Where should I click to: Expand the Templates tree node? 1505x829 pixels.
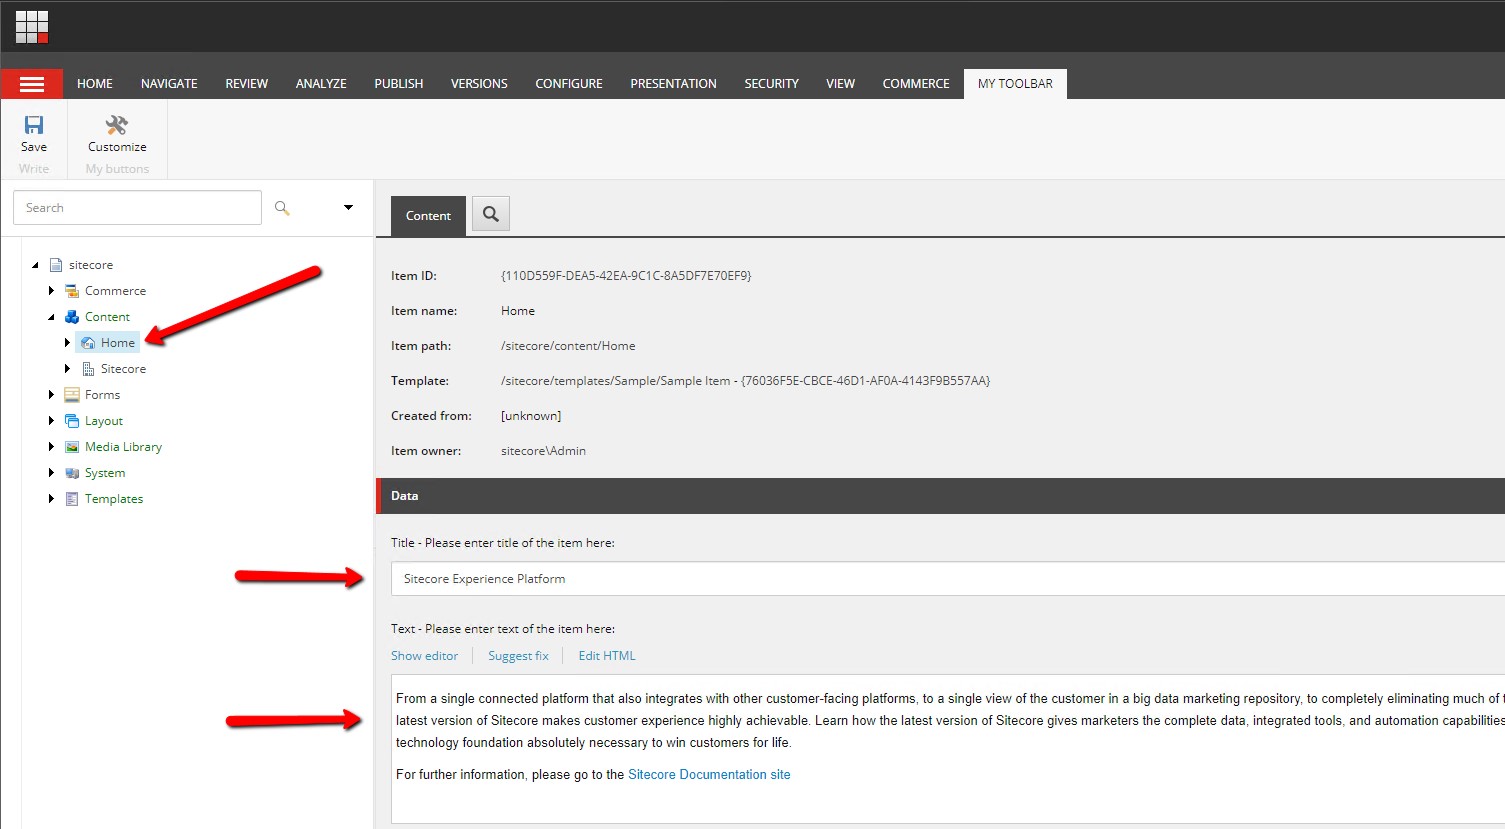pyautogui.click(x=52, y=499)
